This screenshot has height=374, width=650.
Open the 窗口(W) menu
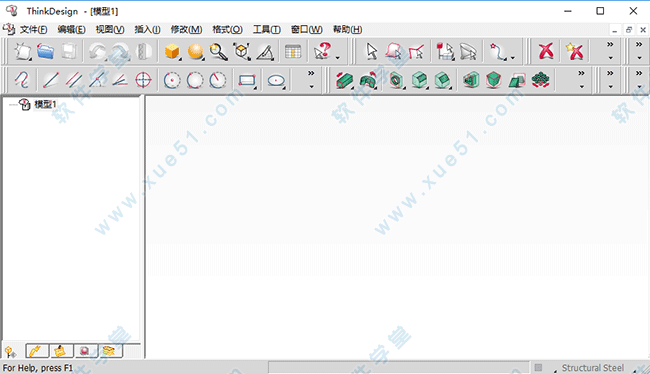coord(306,29)
